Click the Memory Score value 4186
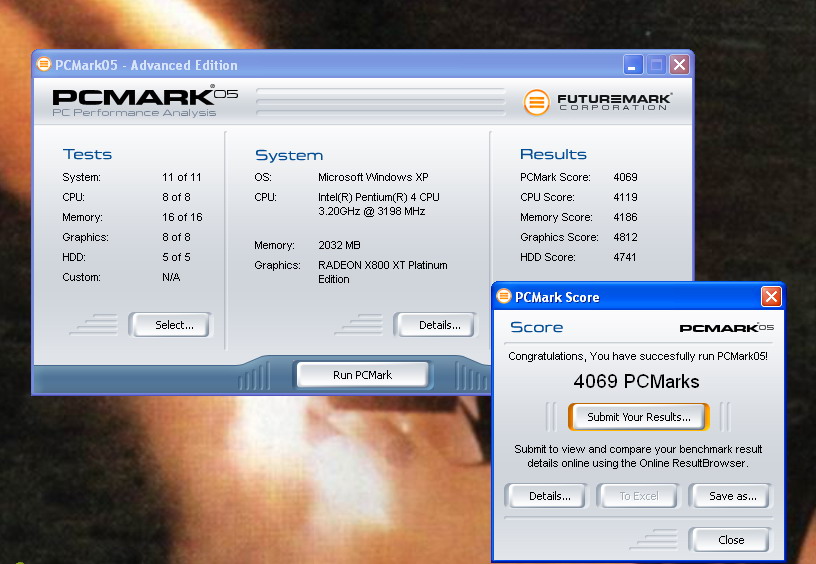This screenshot has height=564, width=816. click(626, 217)
